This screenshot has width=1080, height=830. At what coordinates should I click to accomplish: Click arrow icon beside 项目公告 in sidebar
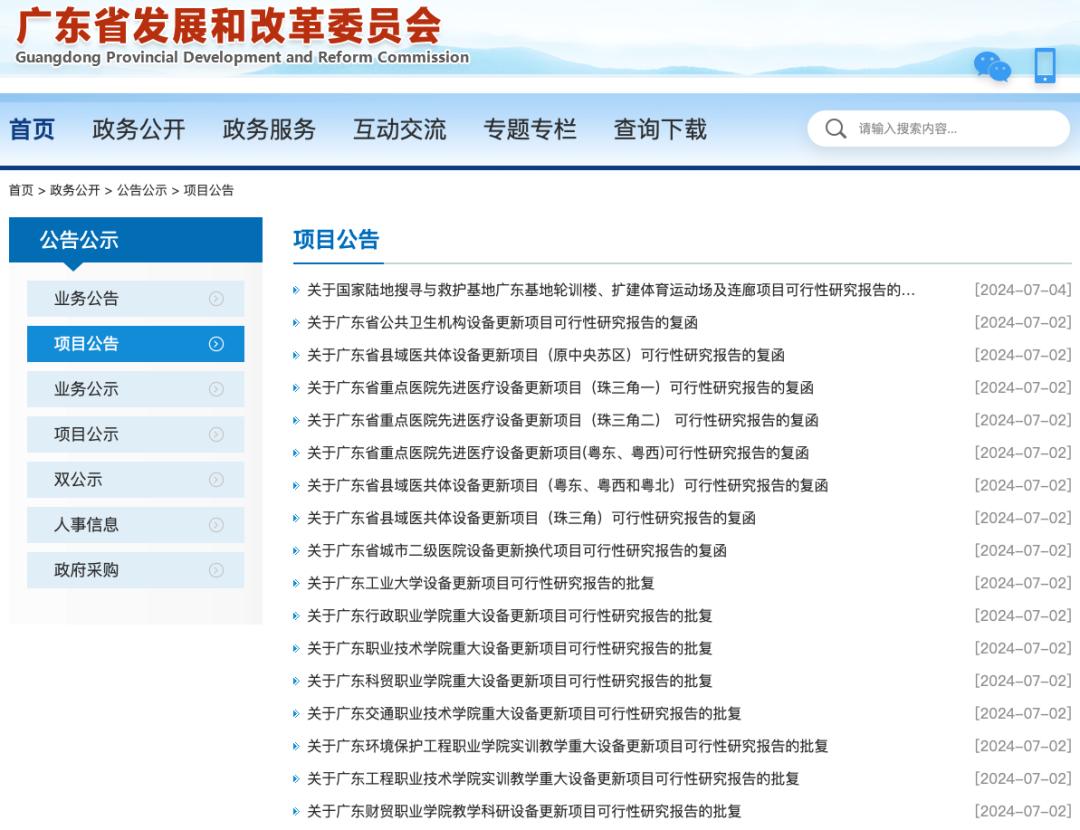coord(216,344)
